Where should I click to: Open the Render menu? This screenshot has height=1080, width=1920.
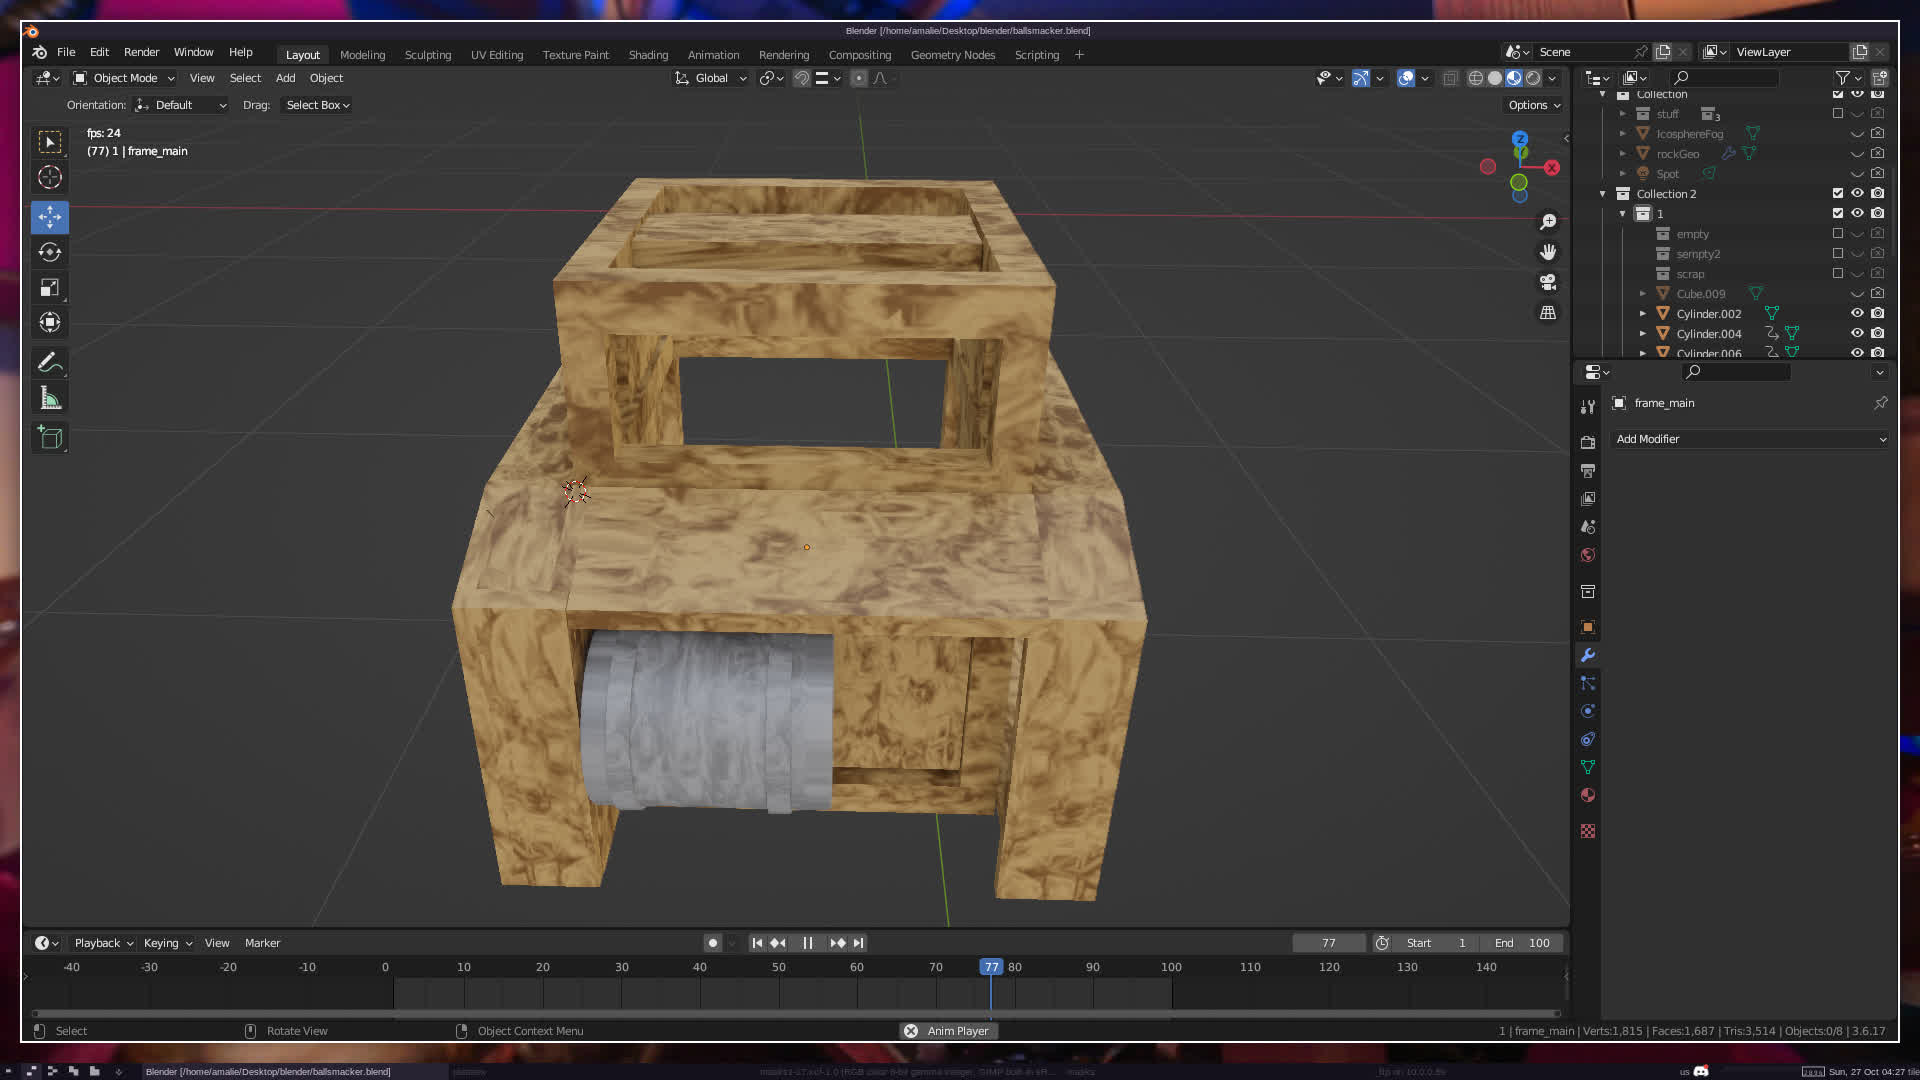141,52
